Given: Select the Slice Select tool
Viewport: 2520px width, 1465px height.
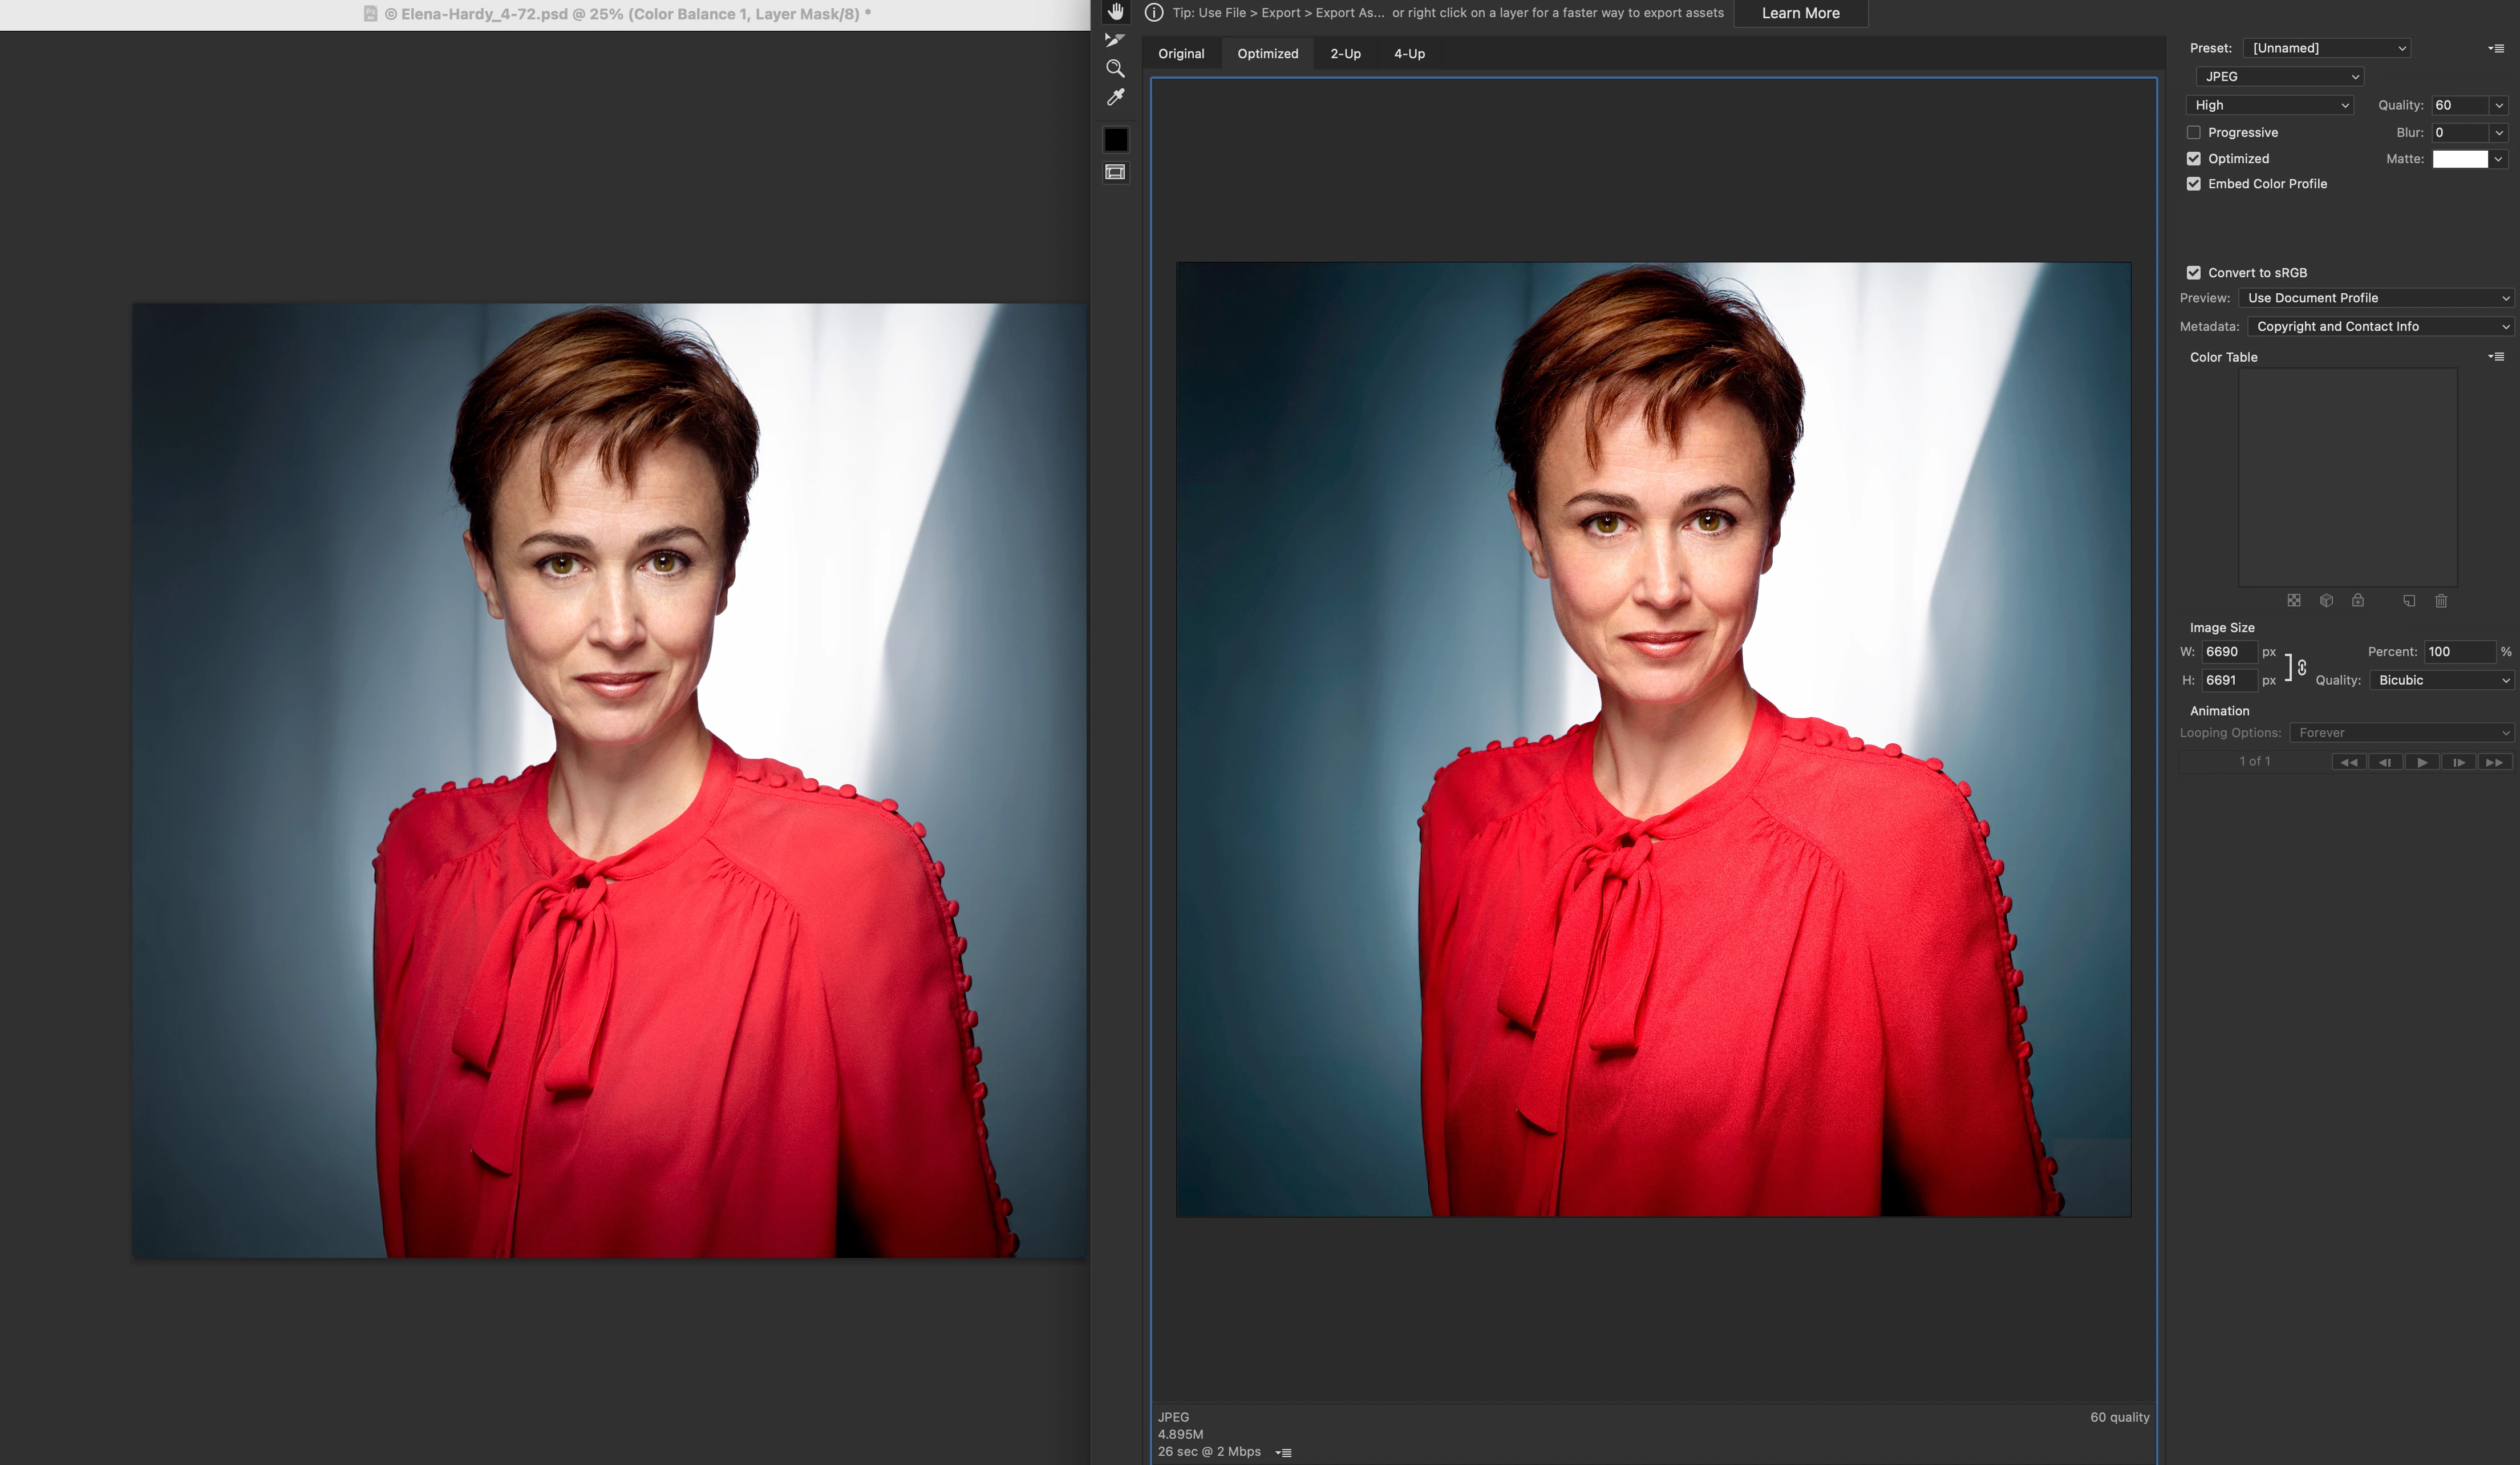Looking at the screenshot, I should click(1115, 40).
